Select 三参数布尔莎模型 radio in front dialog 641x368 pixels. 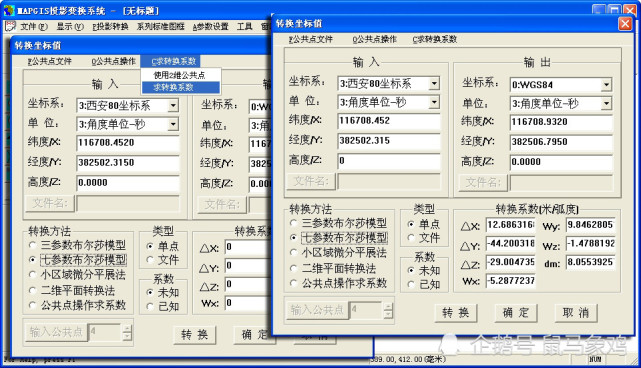[x=293, y=223]
